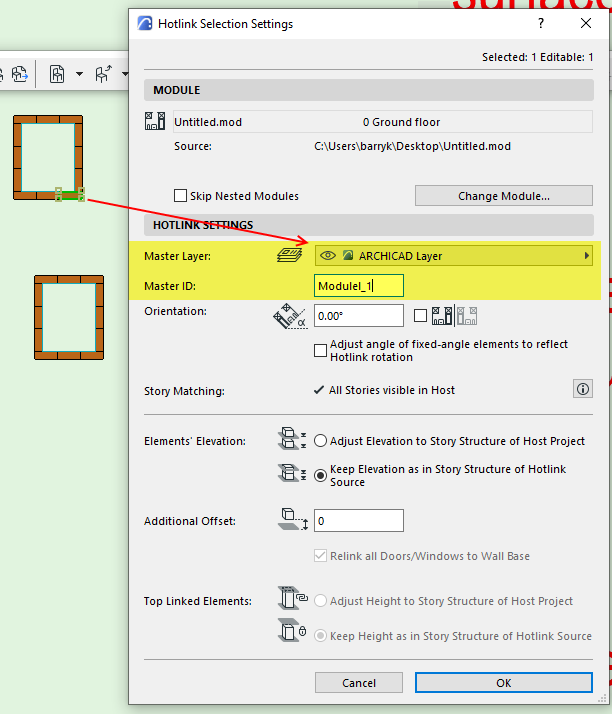Click the toolbar furniture/chair tool icon
The width and height of the screenshot is (612, 714).
[x=57, y=74]
